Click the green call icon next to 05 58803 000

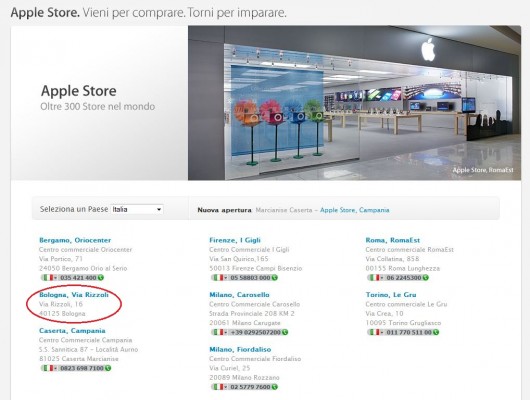274,278
